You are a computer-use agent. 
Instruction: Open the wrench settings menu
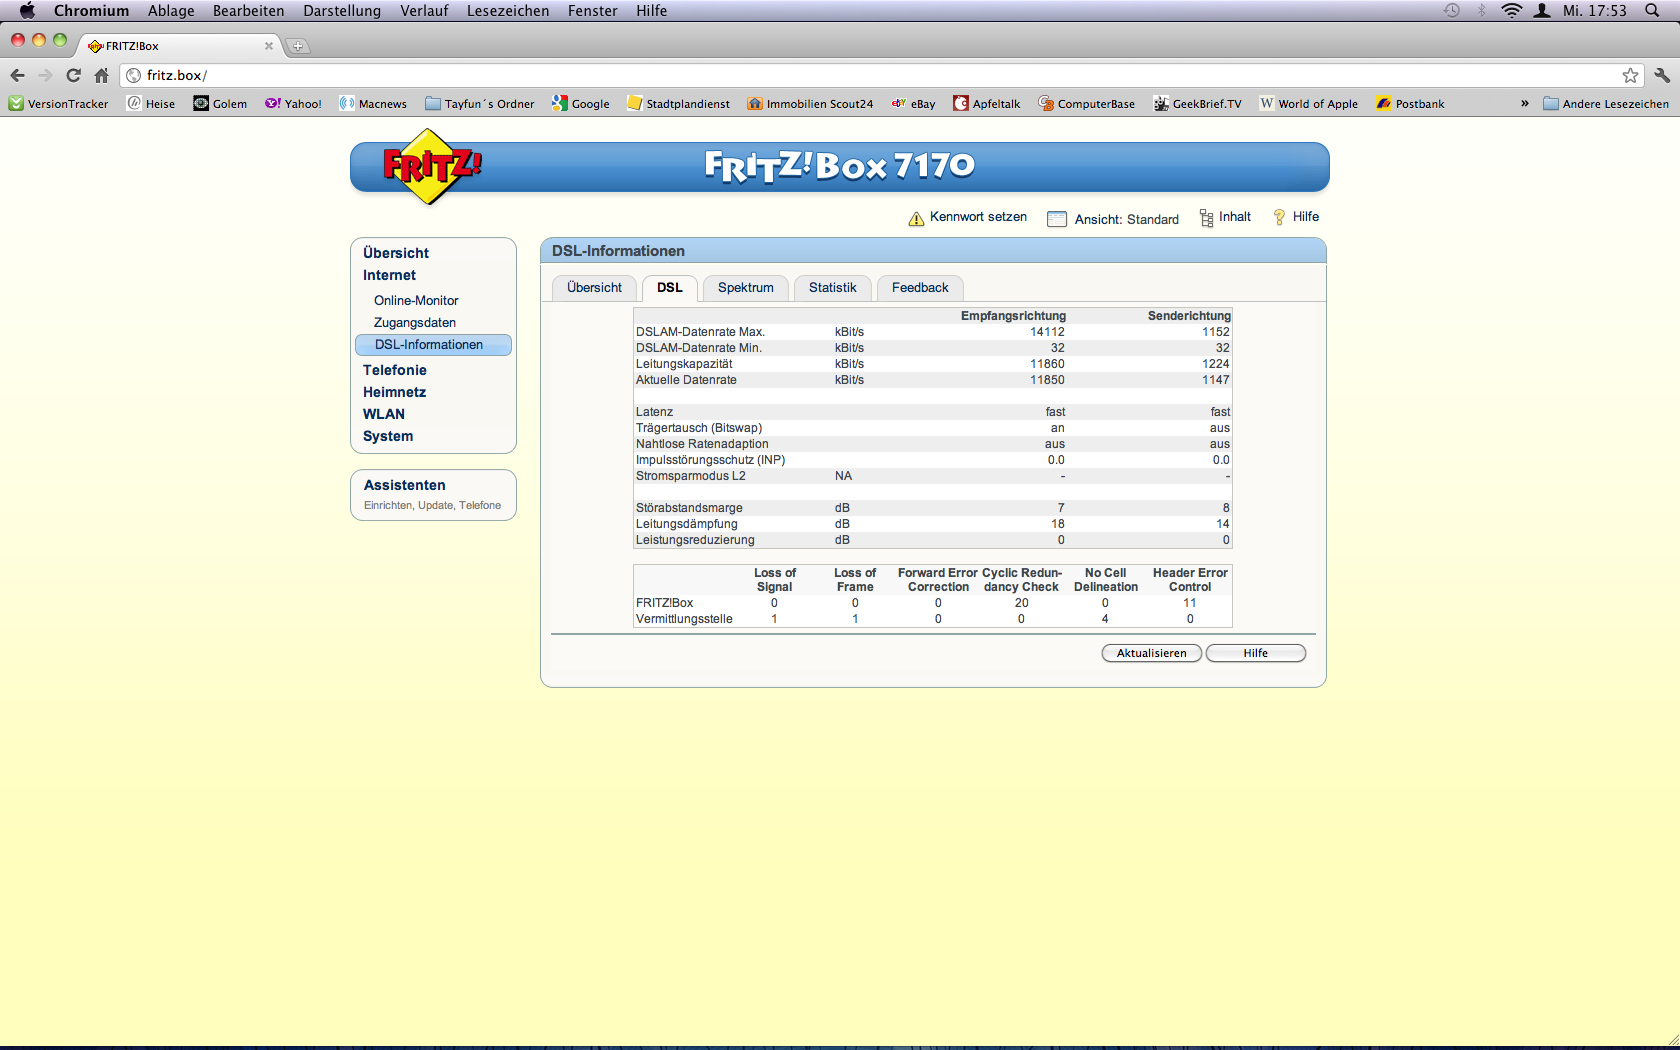(1661, 75)
